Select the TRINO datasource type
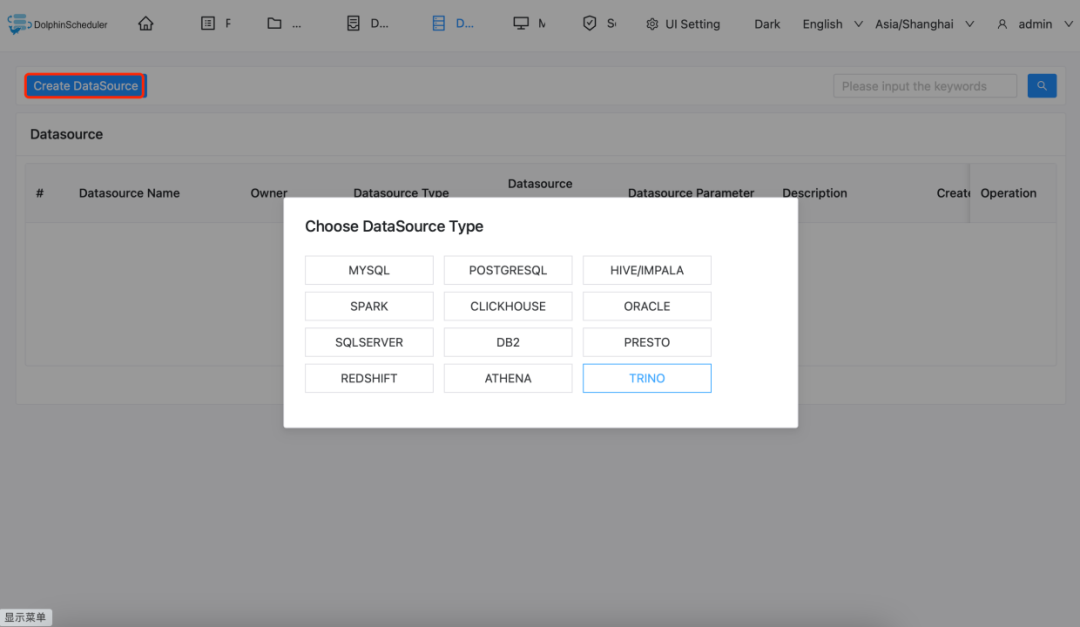The image size is (1080, 627). click(647, 379)
